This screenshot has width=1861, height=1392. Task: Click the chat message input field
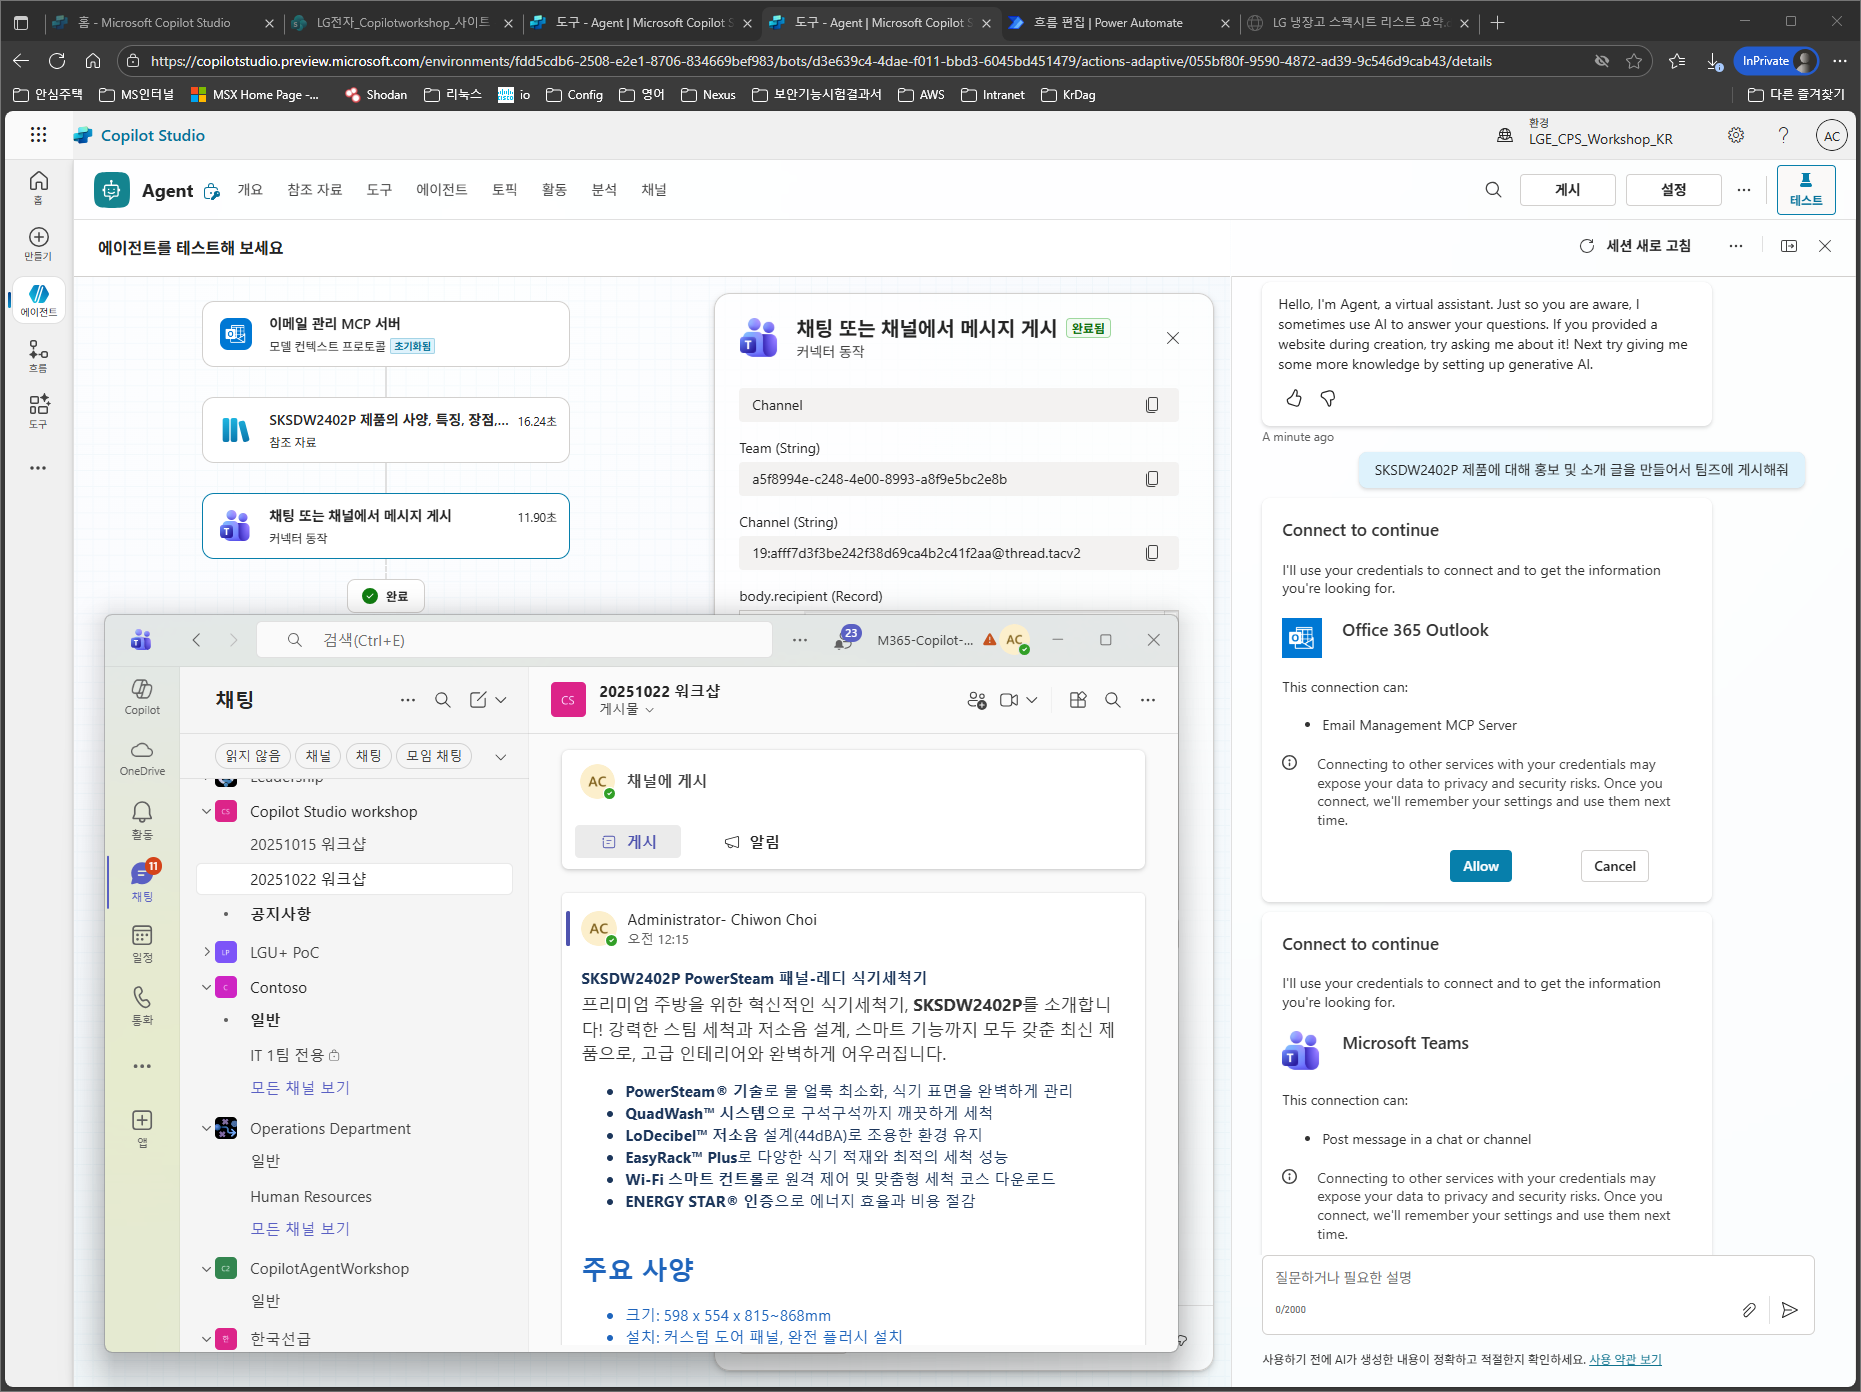[1500, 1278]
